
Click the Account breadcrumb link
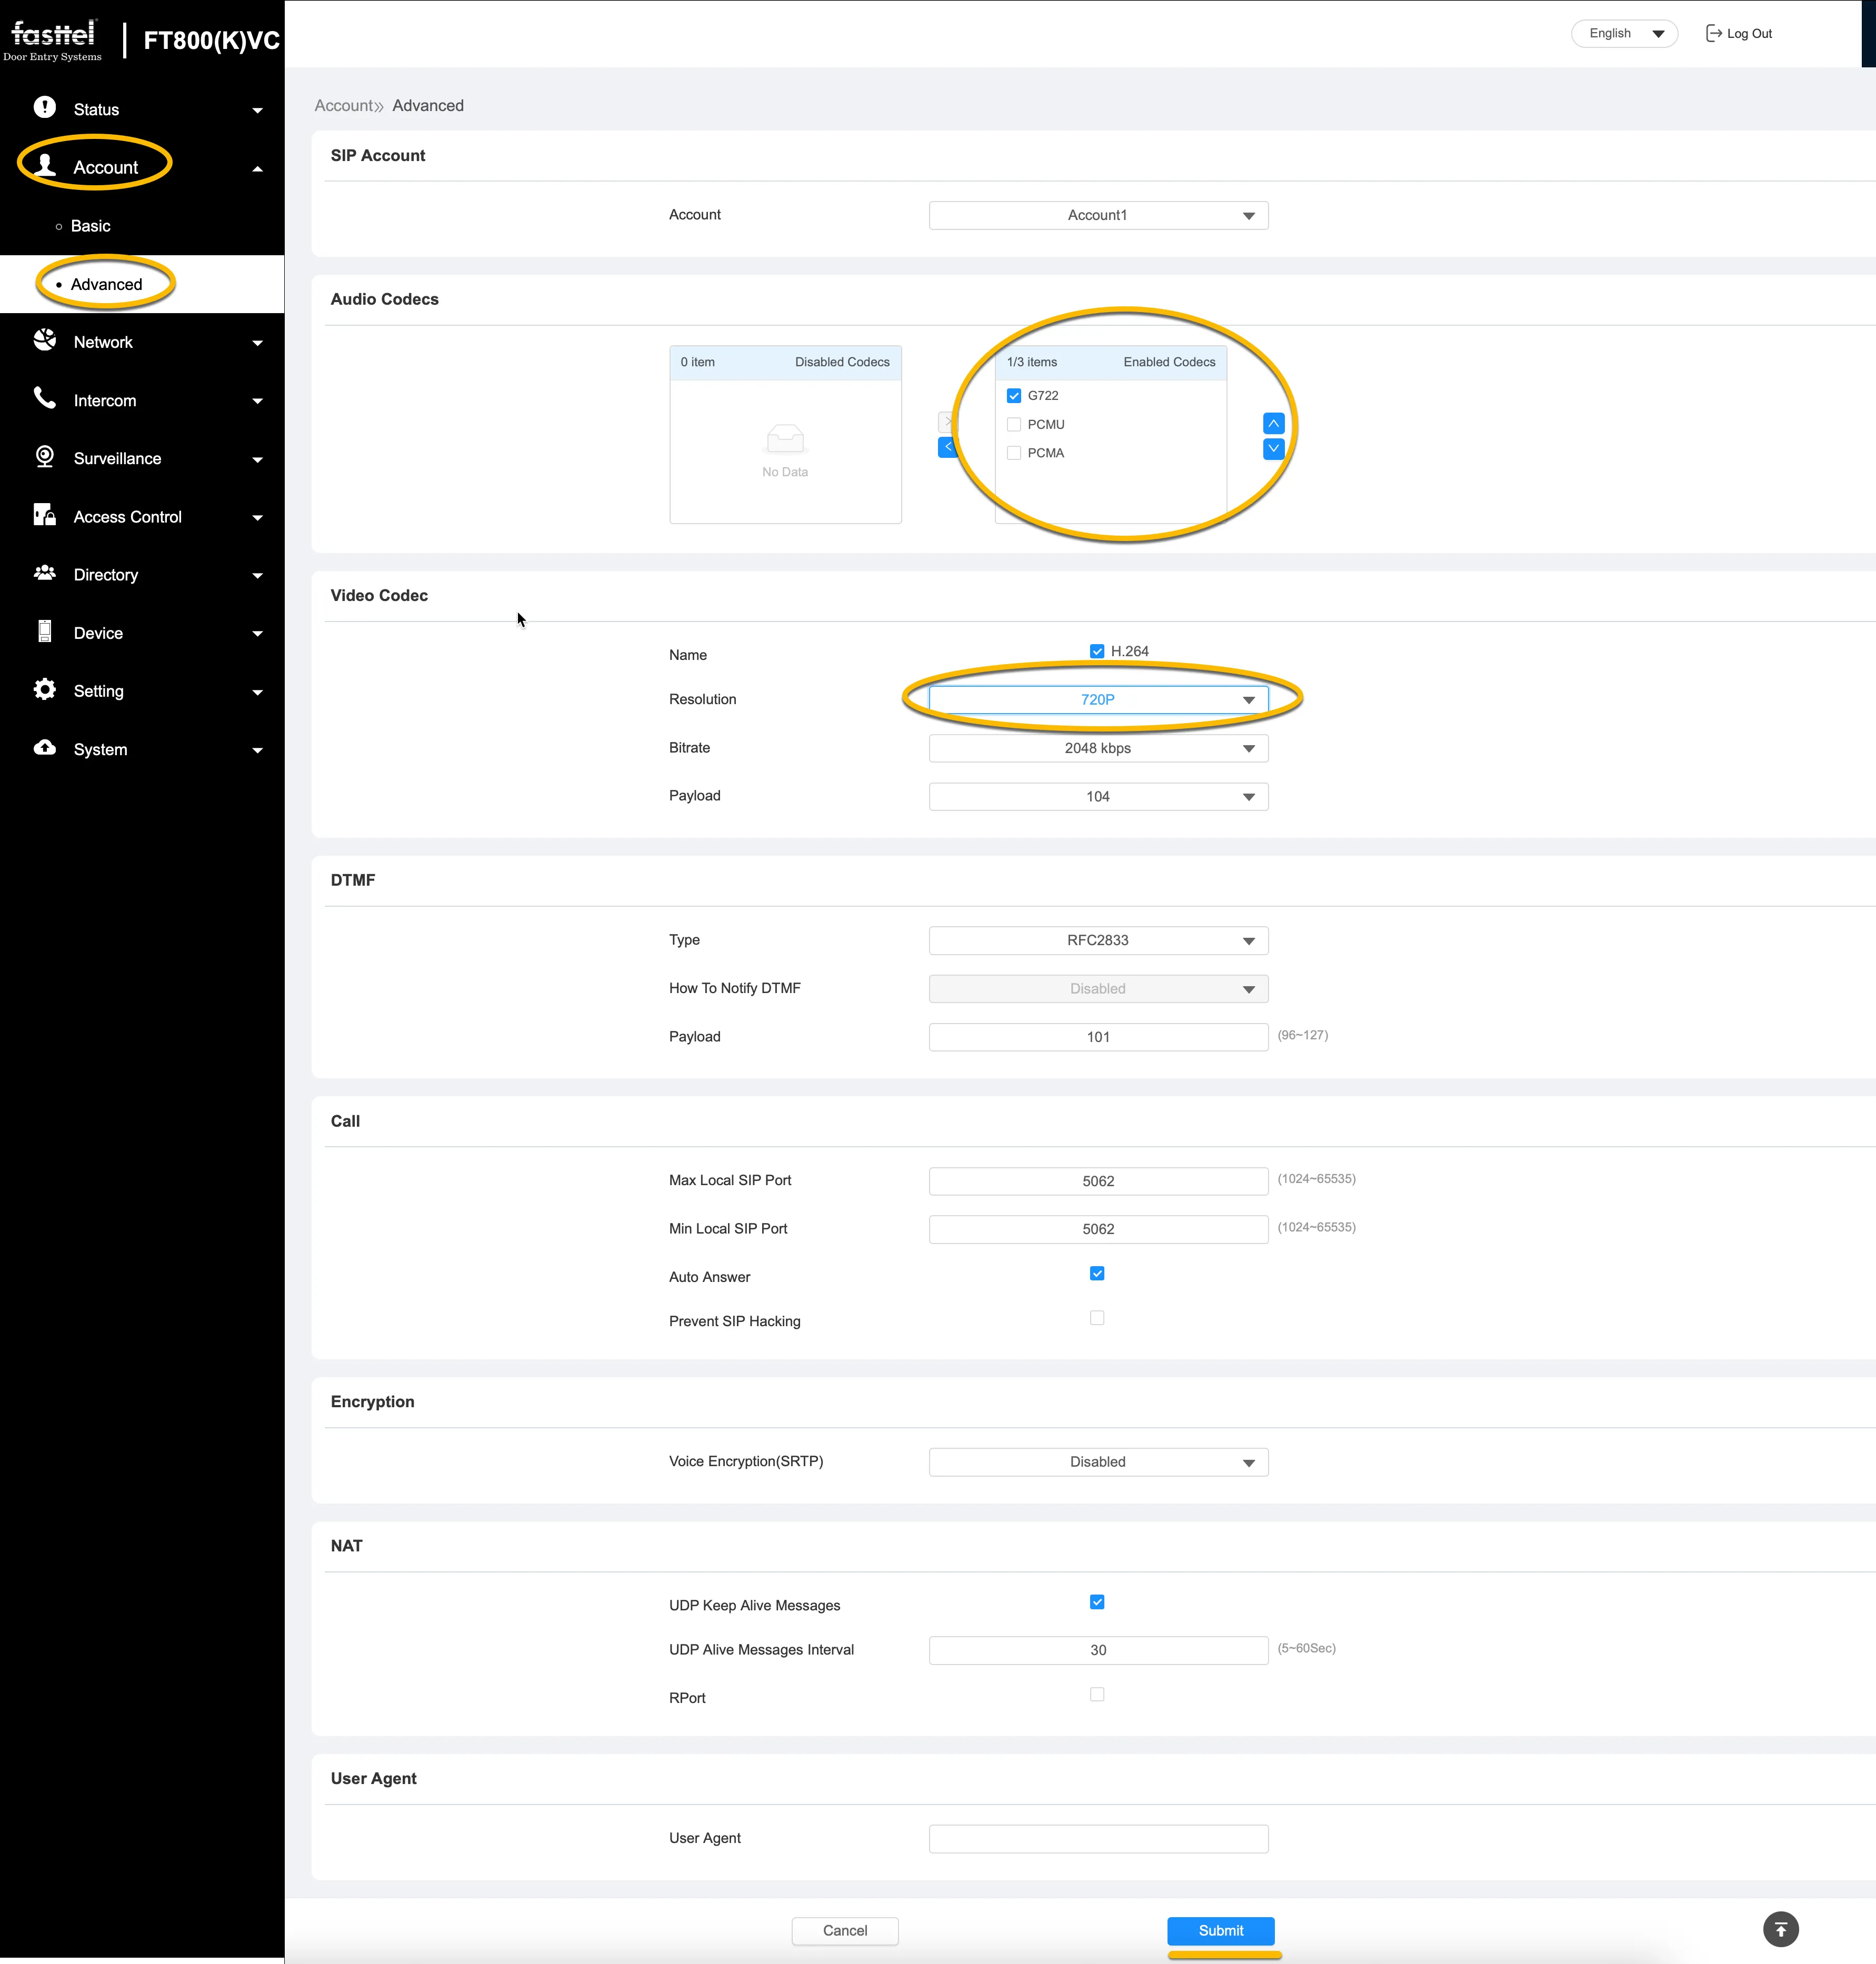(344, 105)
